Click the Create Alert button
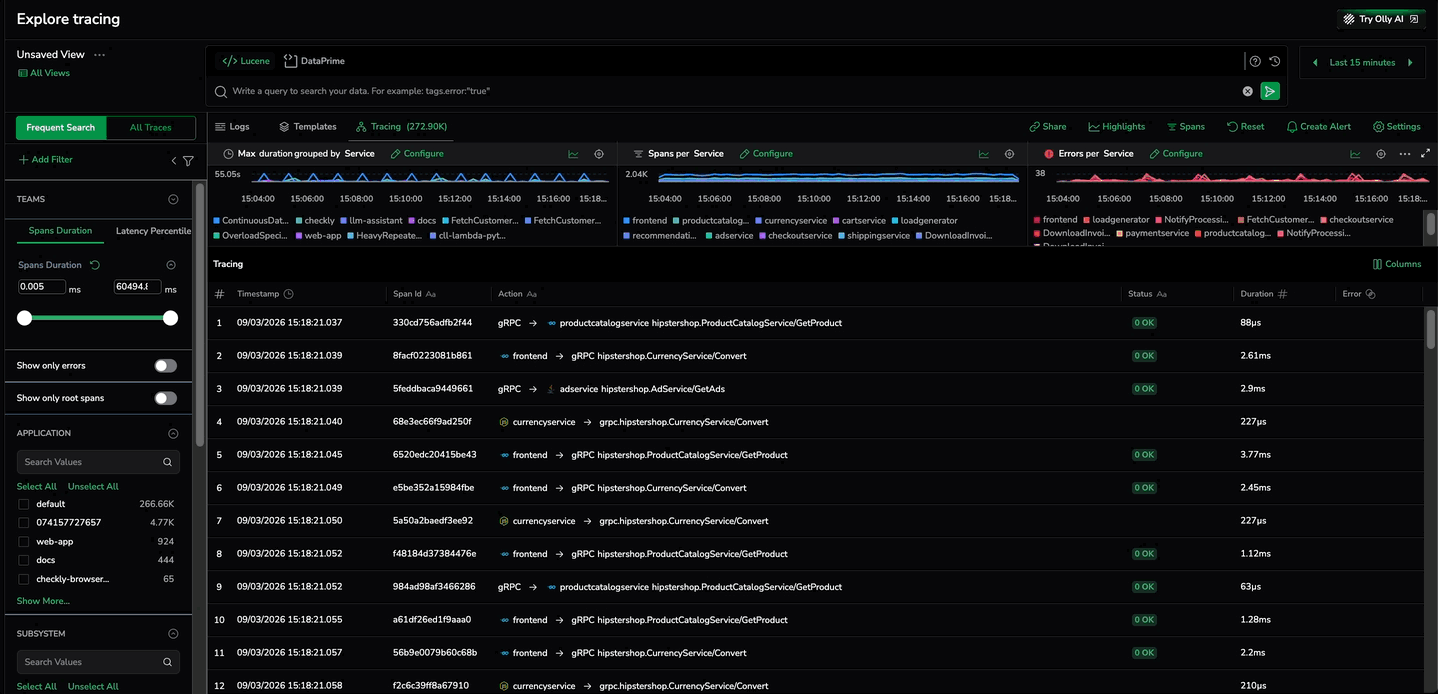 [1318, 127]
